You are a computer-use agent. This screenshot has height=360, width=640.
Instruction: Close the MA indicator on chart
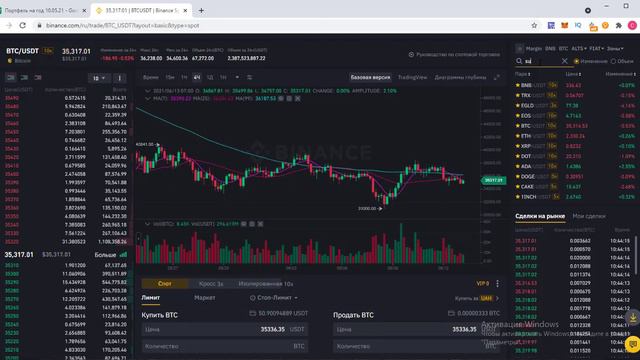[x=298, y=99]
